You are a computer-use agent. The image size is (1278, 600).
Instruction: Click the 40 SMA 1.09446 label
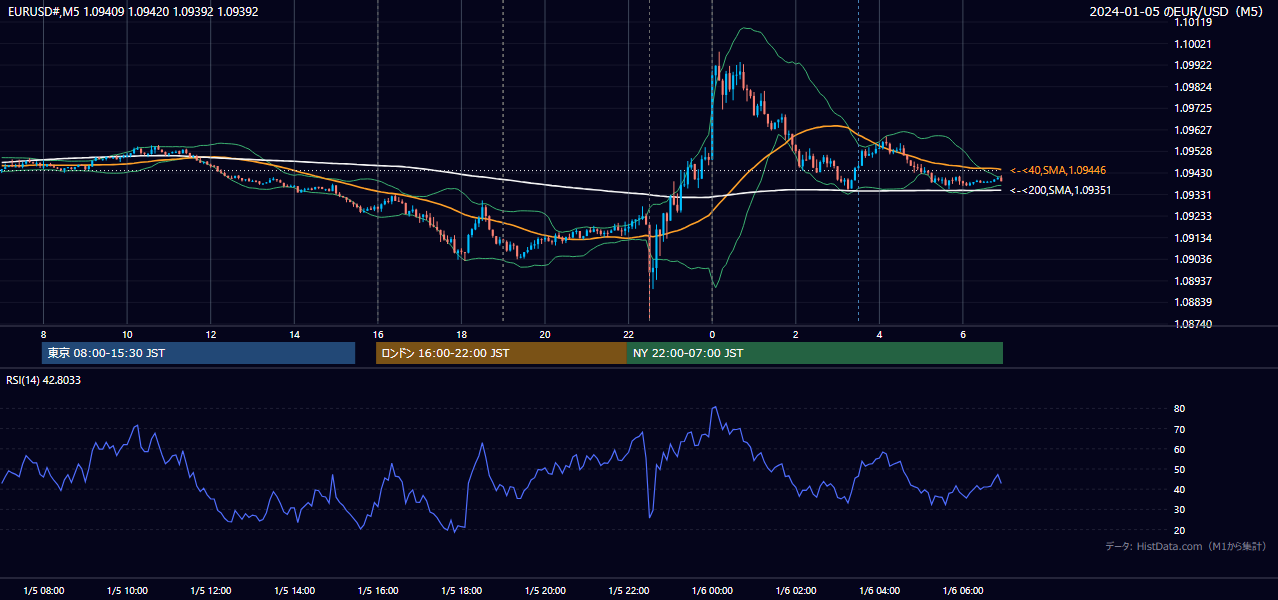click(1058, 170)
